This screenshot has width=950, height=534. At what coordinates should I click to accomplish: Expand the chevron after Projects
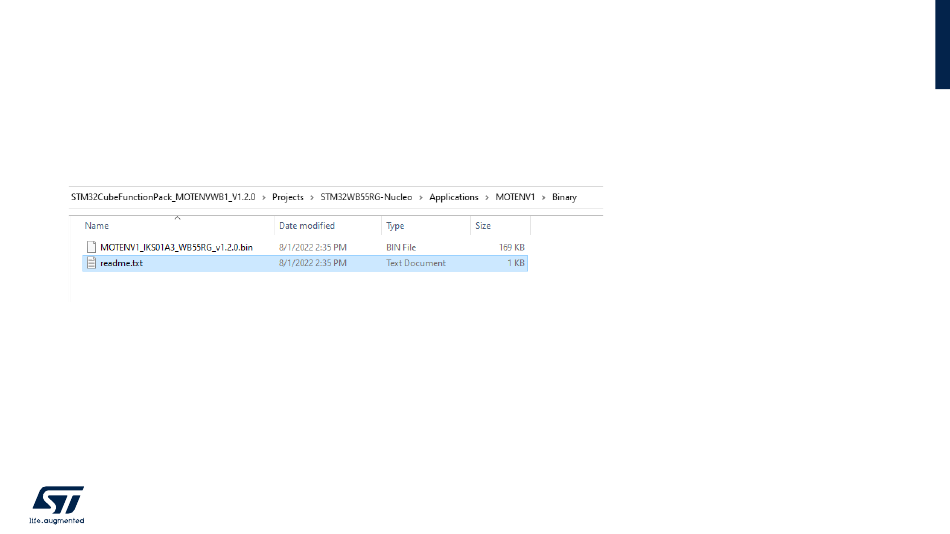point(312,198)
